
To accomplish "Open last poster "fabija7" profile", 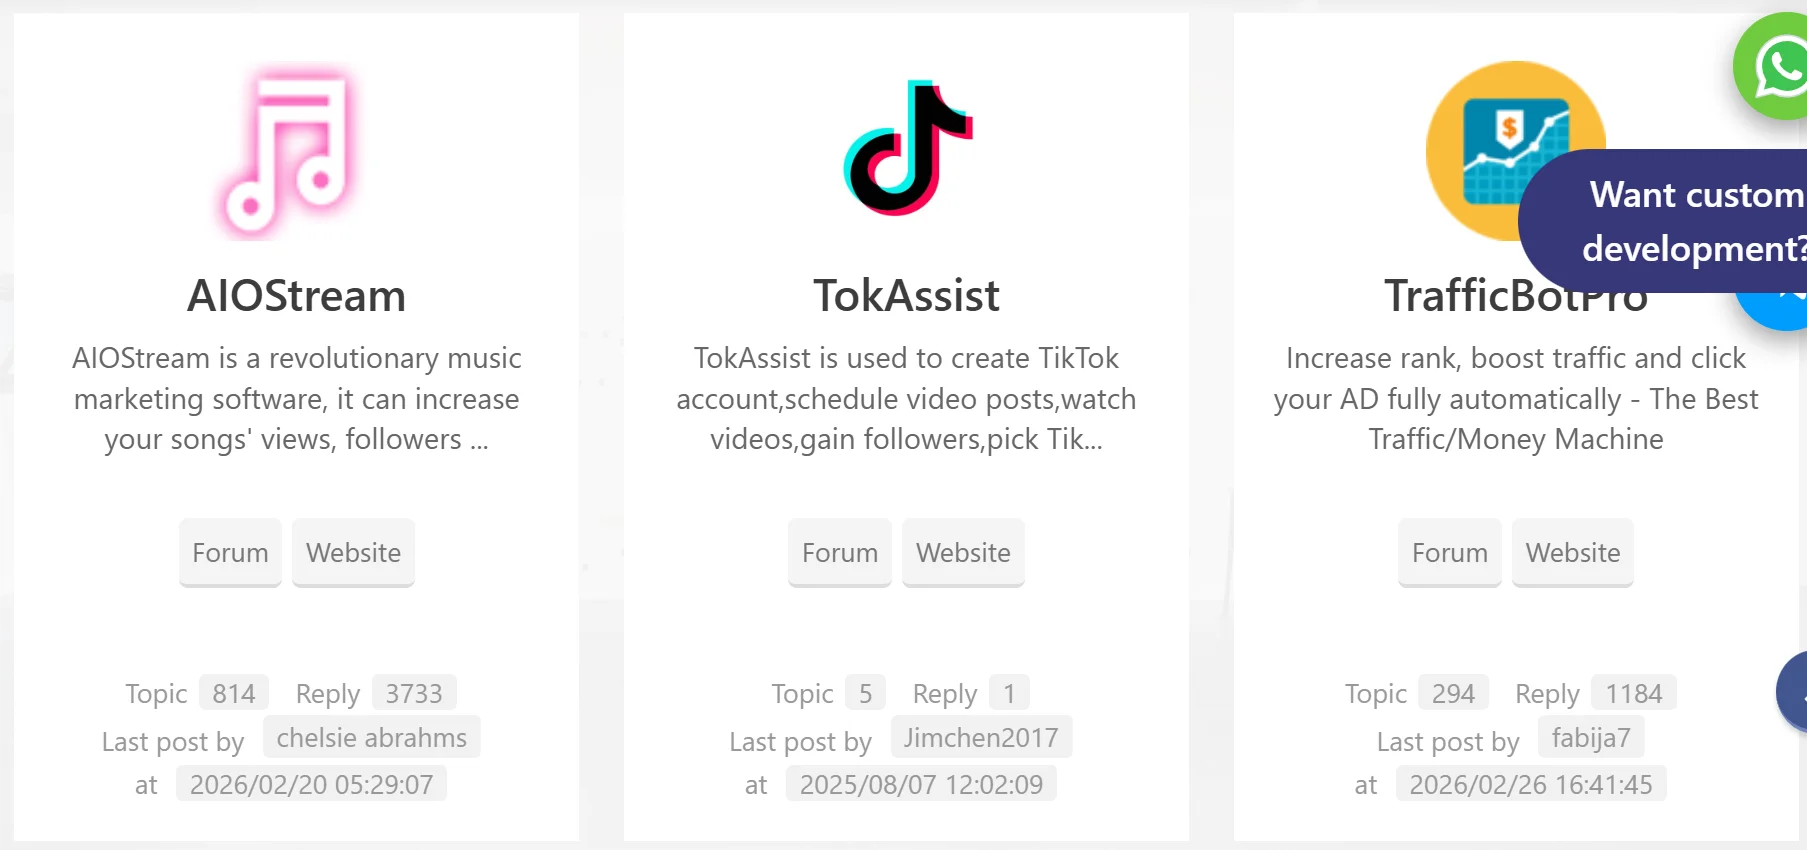I will [1590, 738].
